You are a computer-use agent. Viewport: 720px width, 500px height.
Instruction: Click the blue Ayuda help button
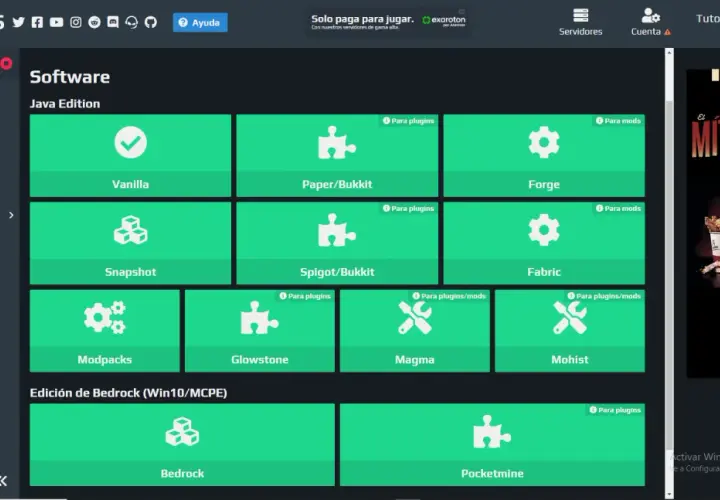(200, 22)
